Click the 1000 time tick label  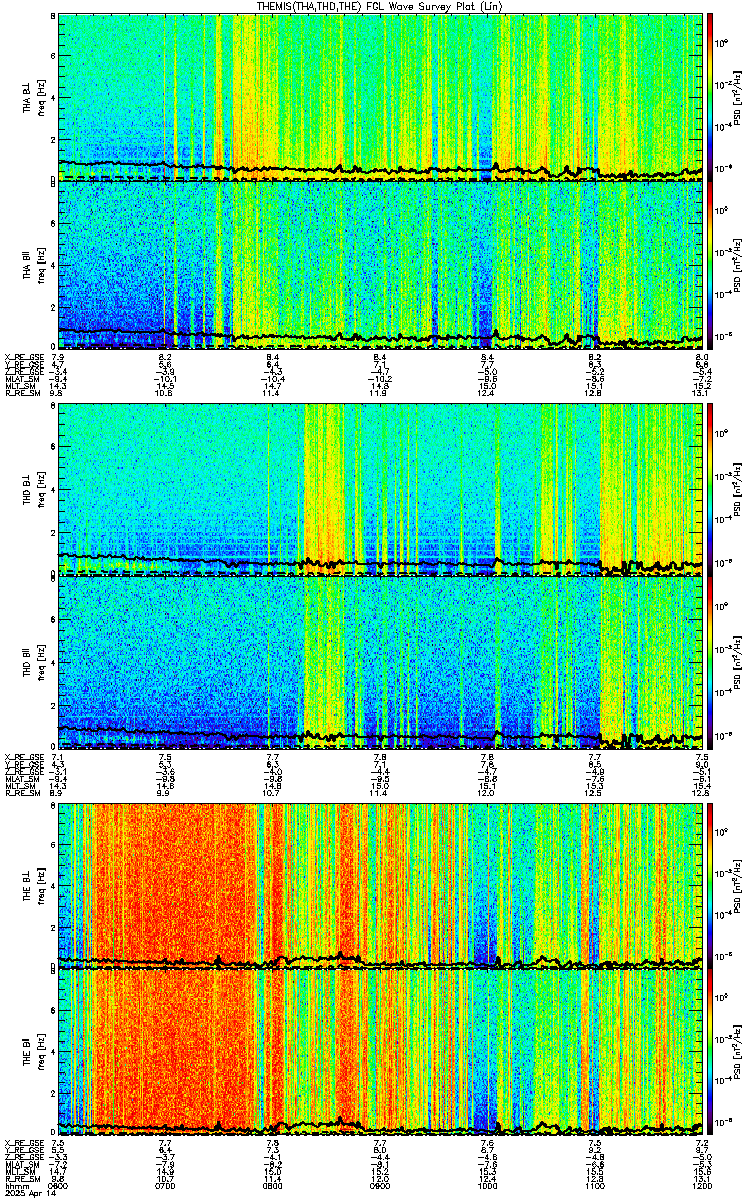[x=488, y=1186]
